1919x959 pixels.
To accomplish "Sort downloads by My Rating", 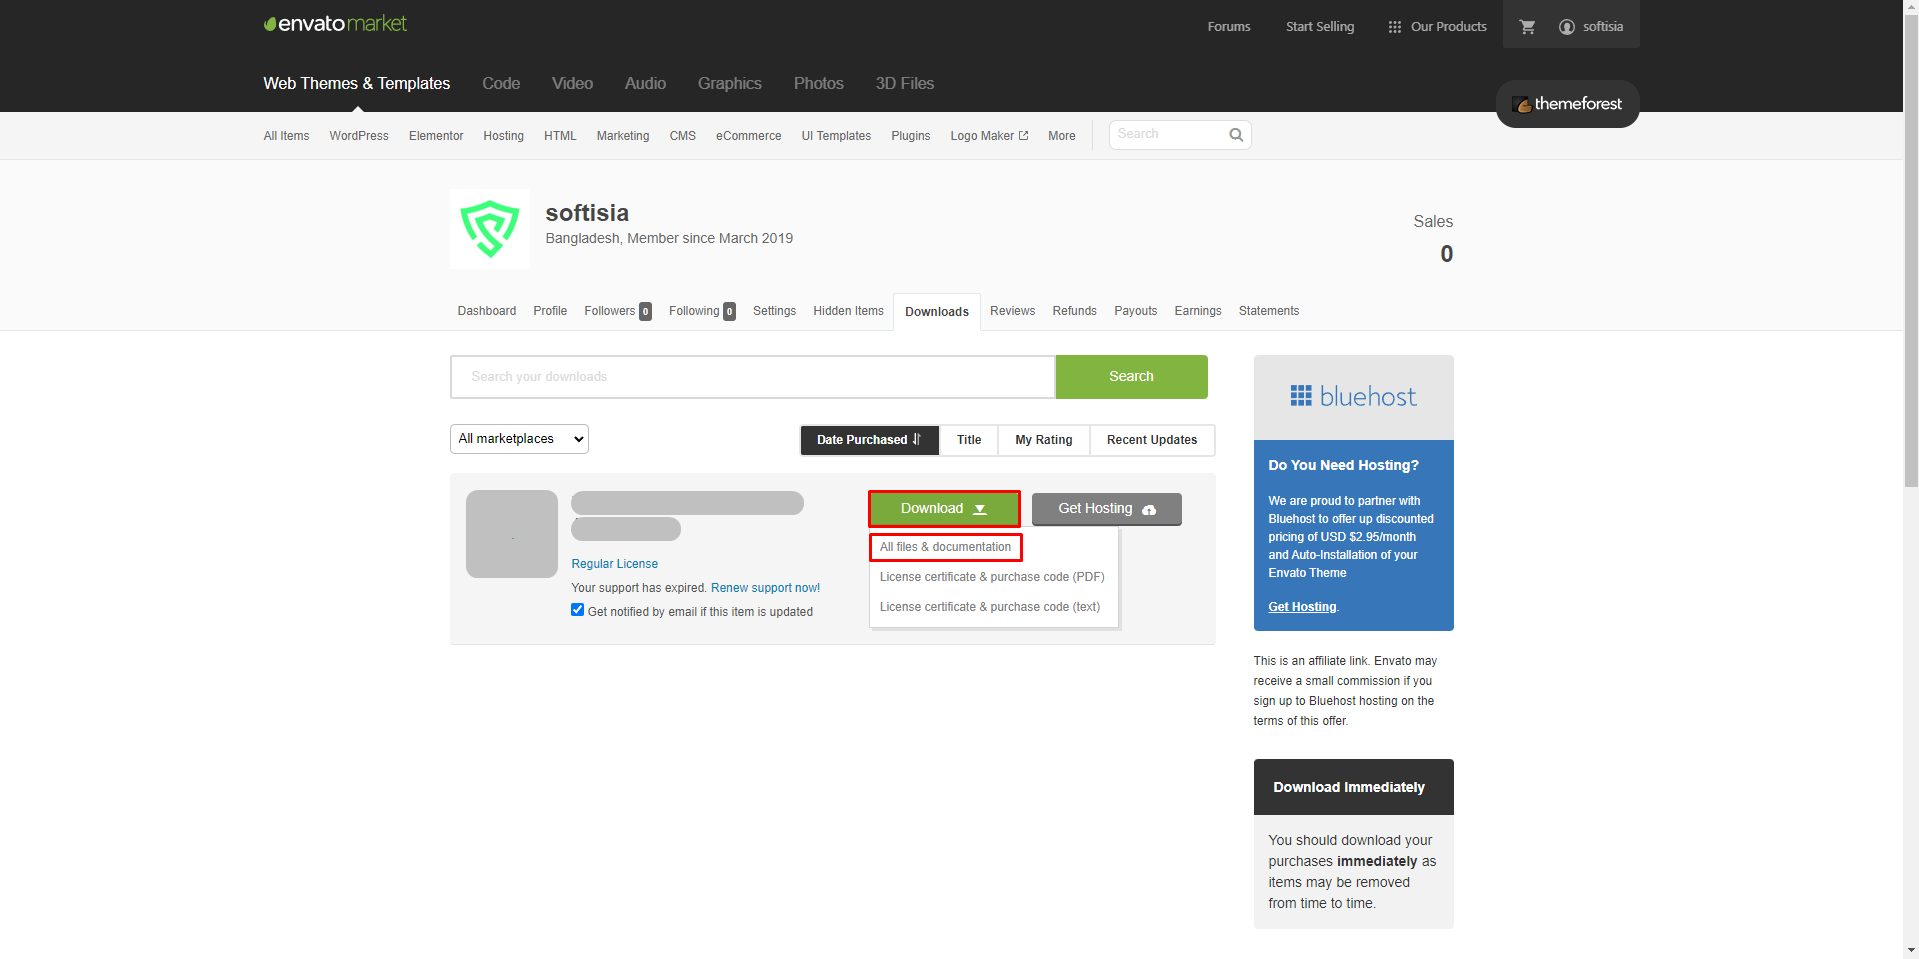I will pyautogui.click(x=1043, y=440).
